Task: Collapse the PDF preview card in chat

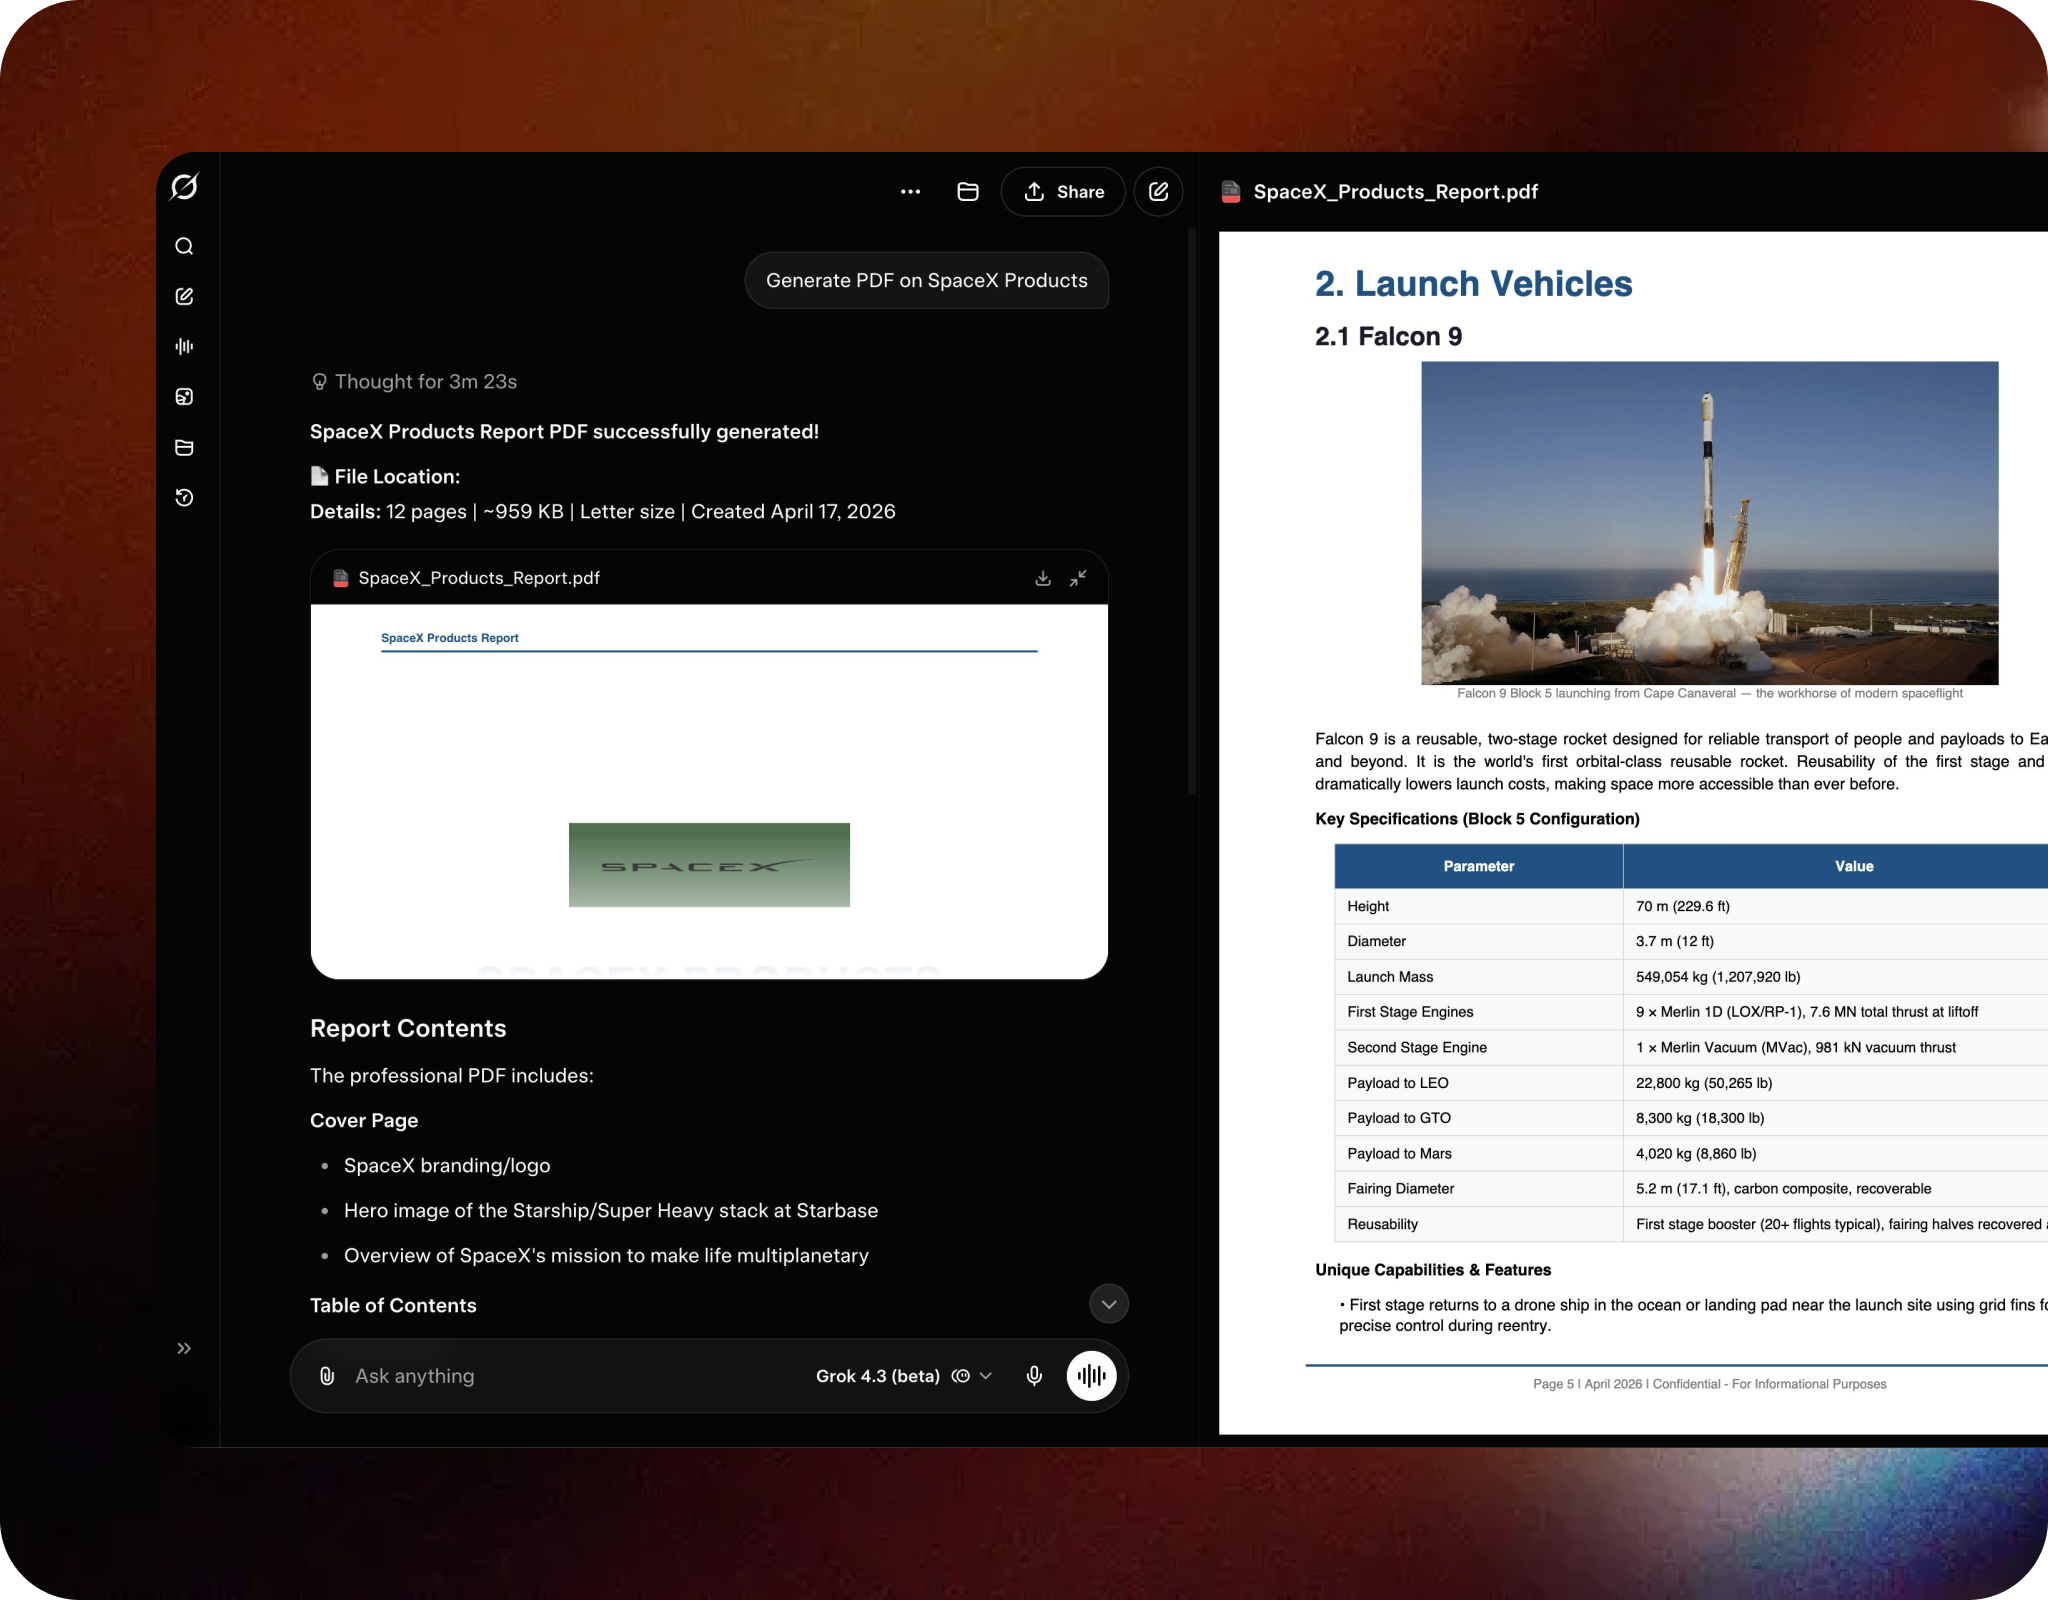Action: click(1078, 578)
